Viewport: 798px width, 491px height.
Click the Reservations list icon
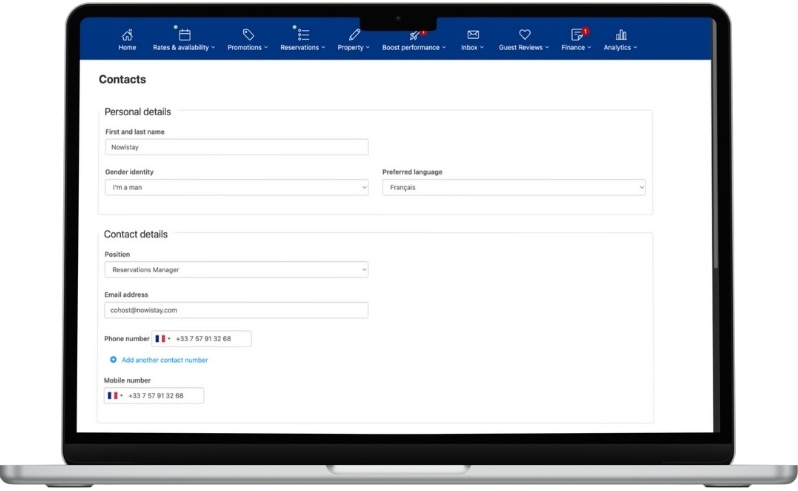[x=303, y=35]
